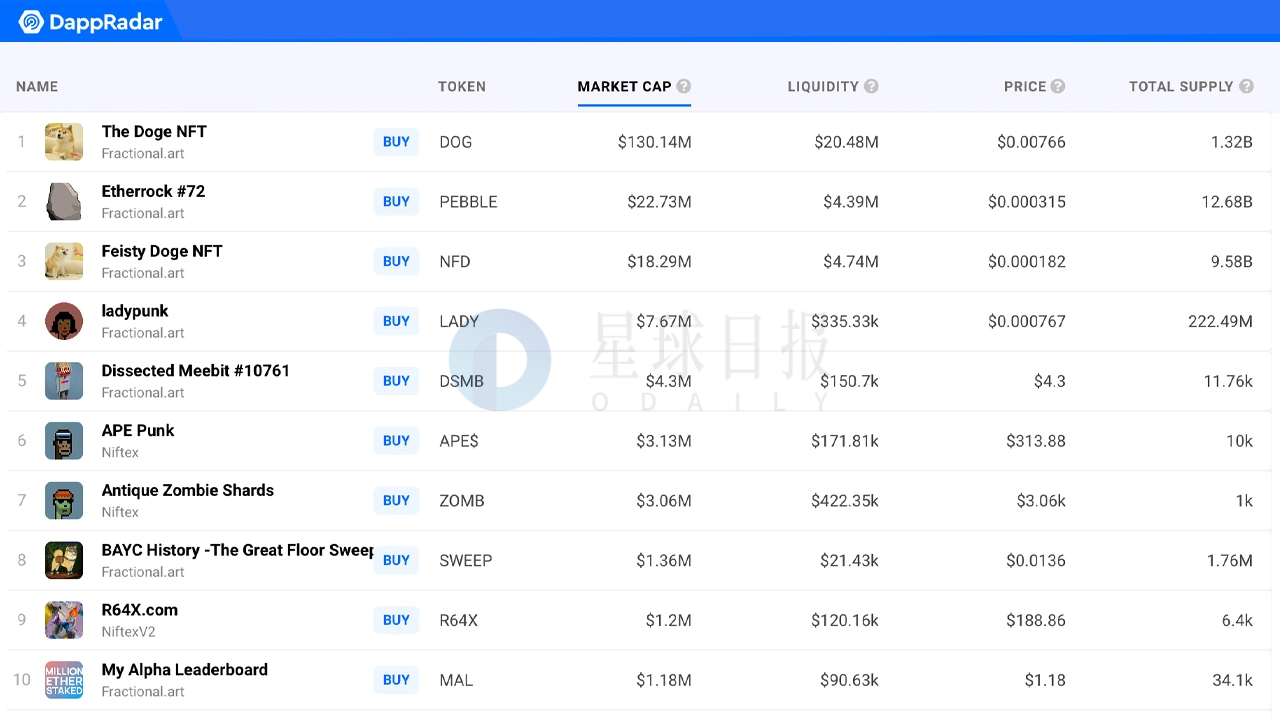Buy the PEBBLE token
The width and height of the screenshot is (1280, 720).
[397, 202]
